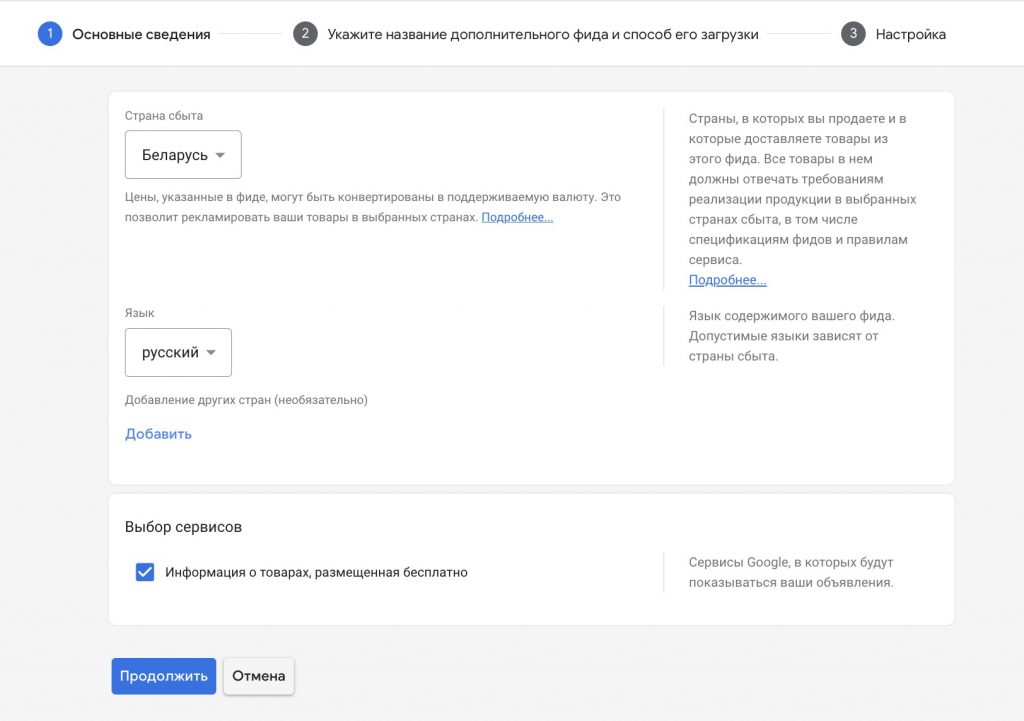Click the arrow beside Беларусь
This screenshot has height=721, width=1024.
(220, 155)
